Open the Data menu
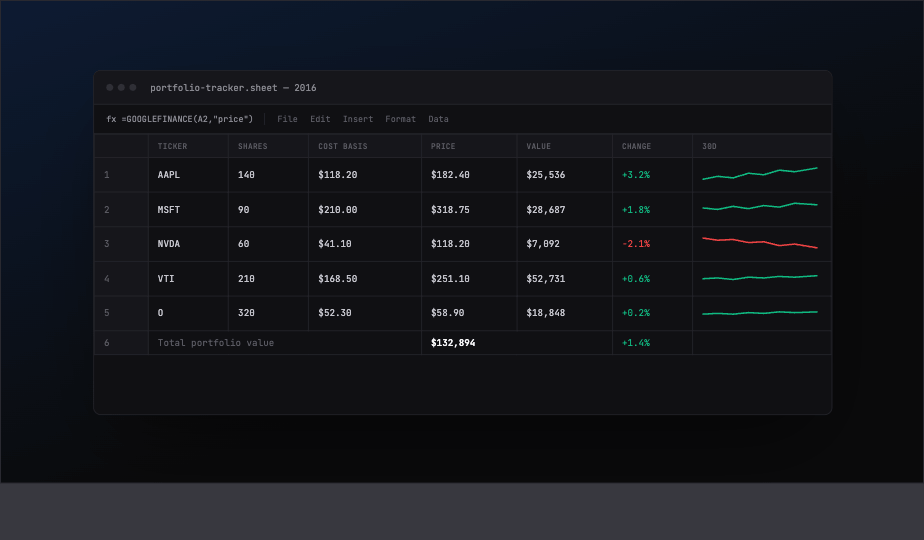Viewport: 924px width, 540px height. 438,119
